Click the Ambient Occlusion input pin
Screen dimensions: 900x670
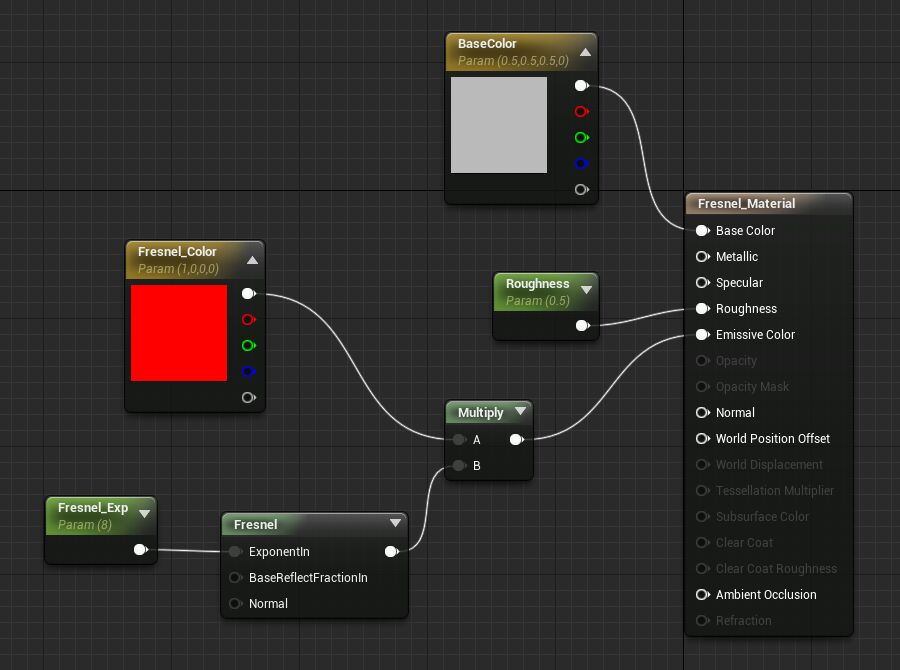coord(702,595)
